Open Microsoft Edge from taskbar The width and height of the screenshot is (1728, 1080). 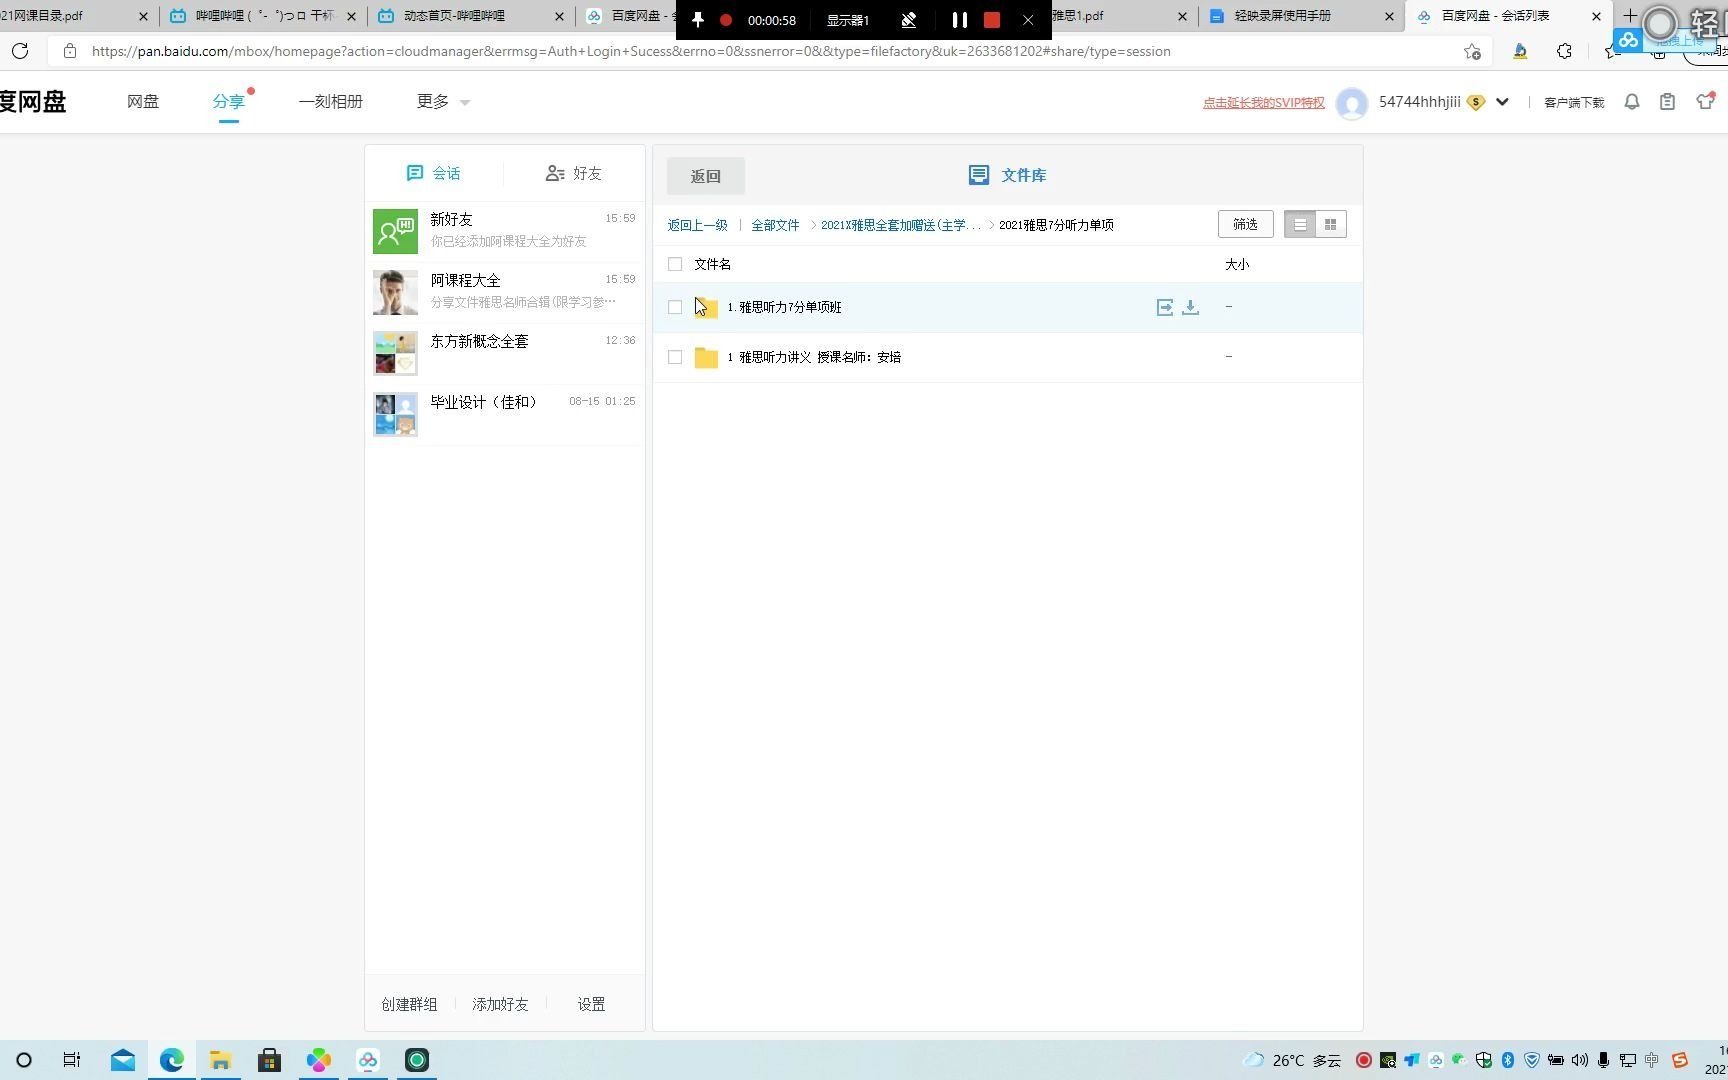[x=172, y=1060]
